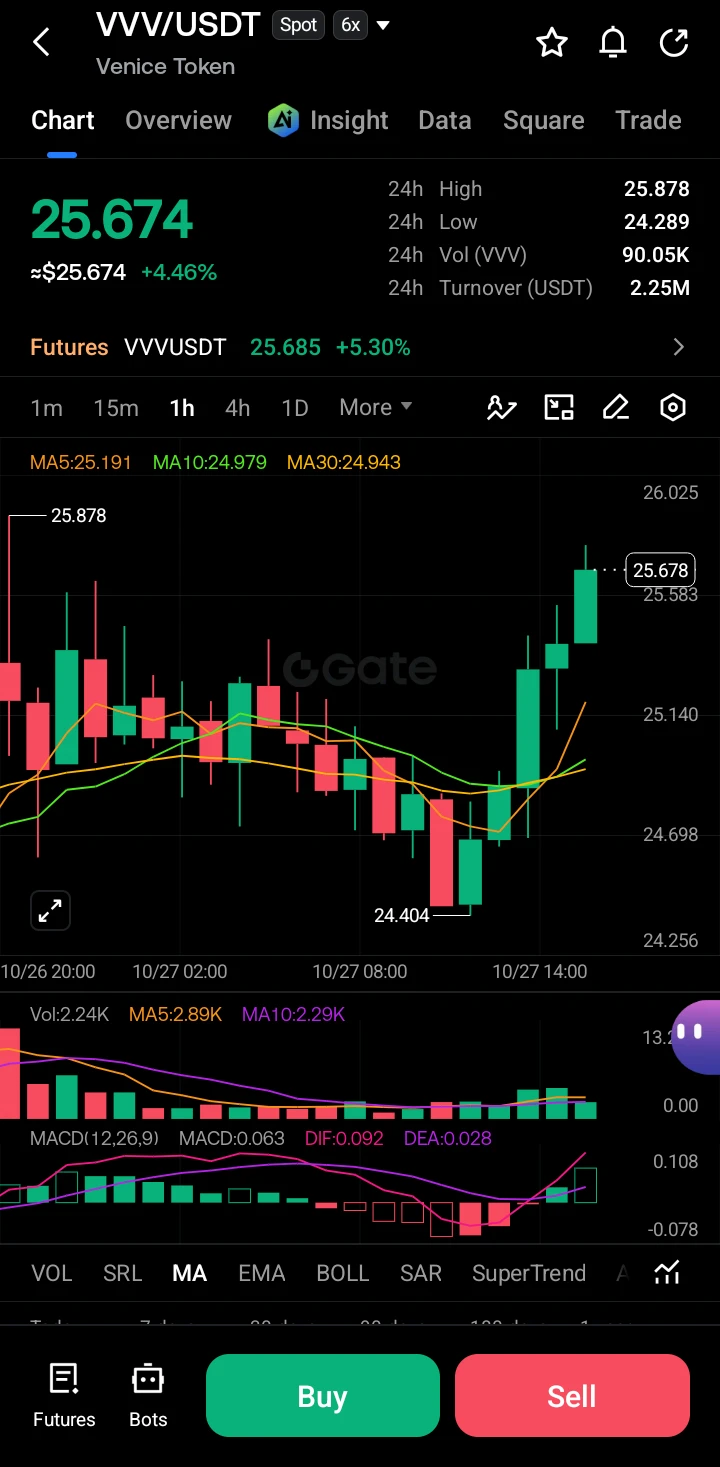Screen dimensions: 720x1467
Task: Tap the back arrow icon
Action: point(41,42)
